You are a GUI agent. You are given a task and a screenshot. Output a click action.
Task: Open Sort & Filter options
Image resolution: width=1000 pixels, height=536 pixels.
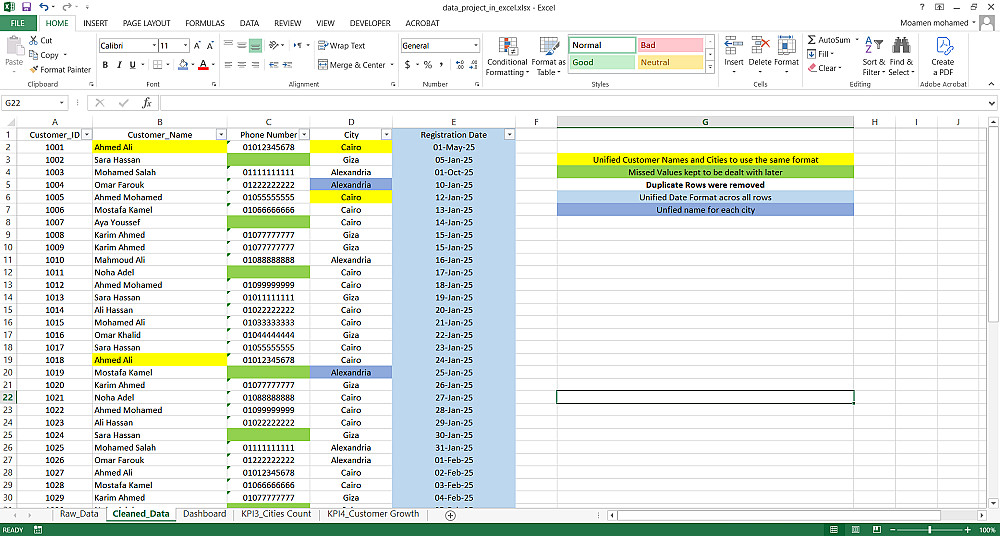[874, 57]
